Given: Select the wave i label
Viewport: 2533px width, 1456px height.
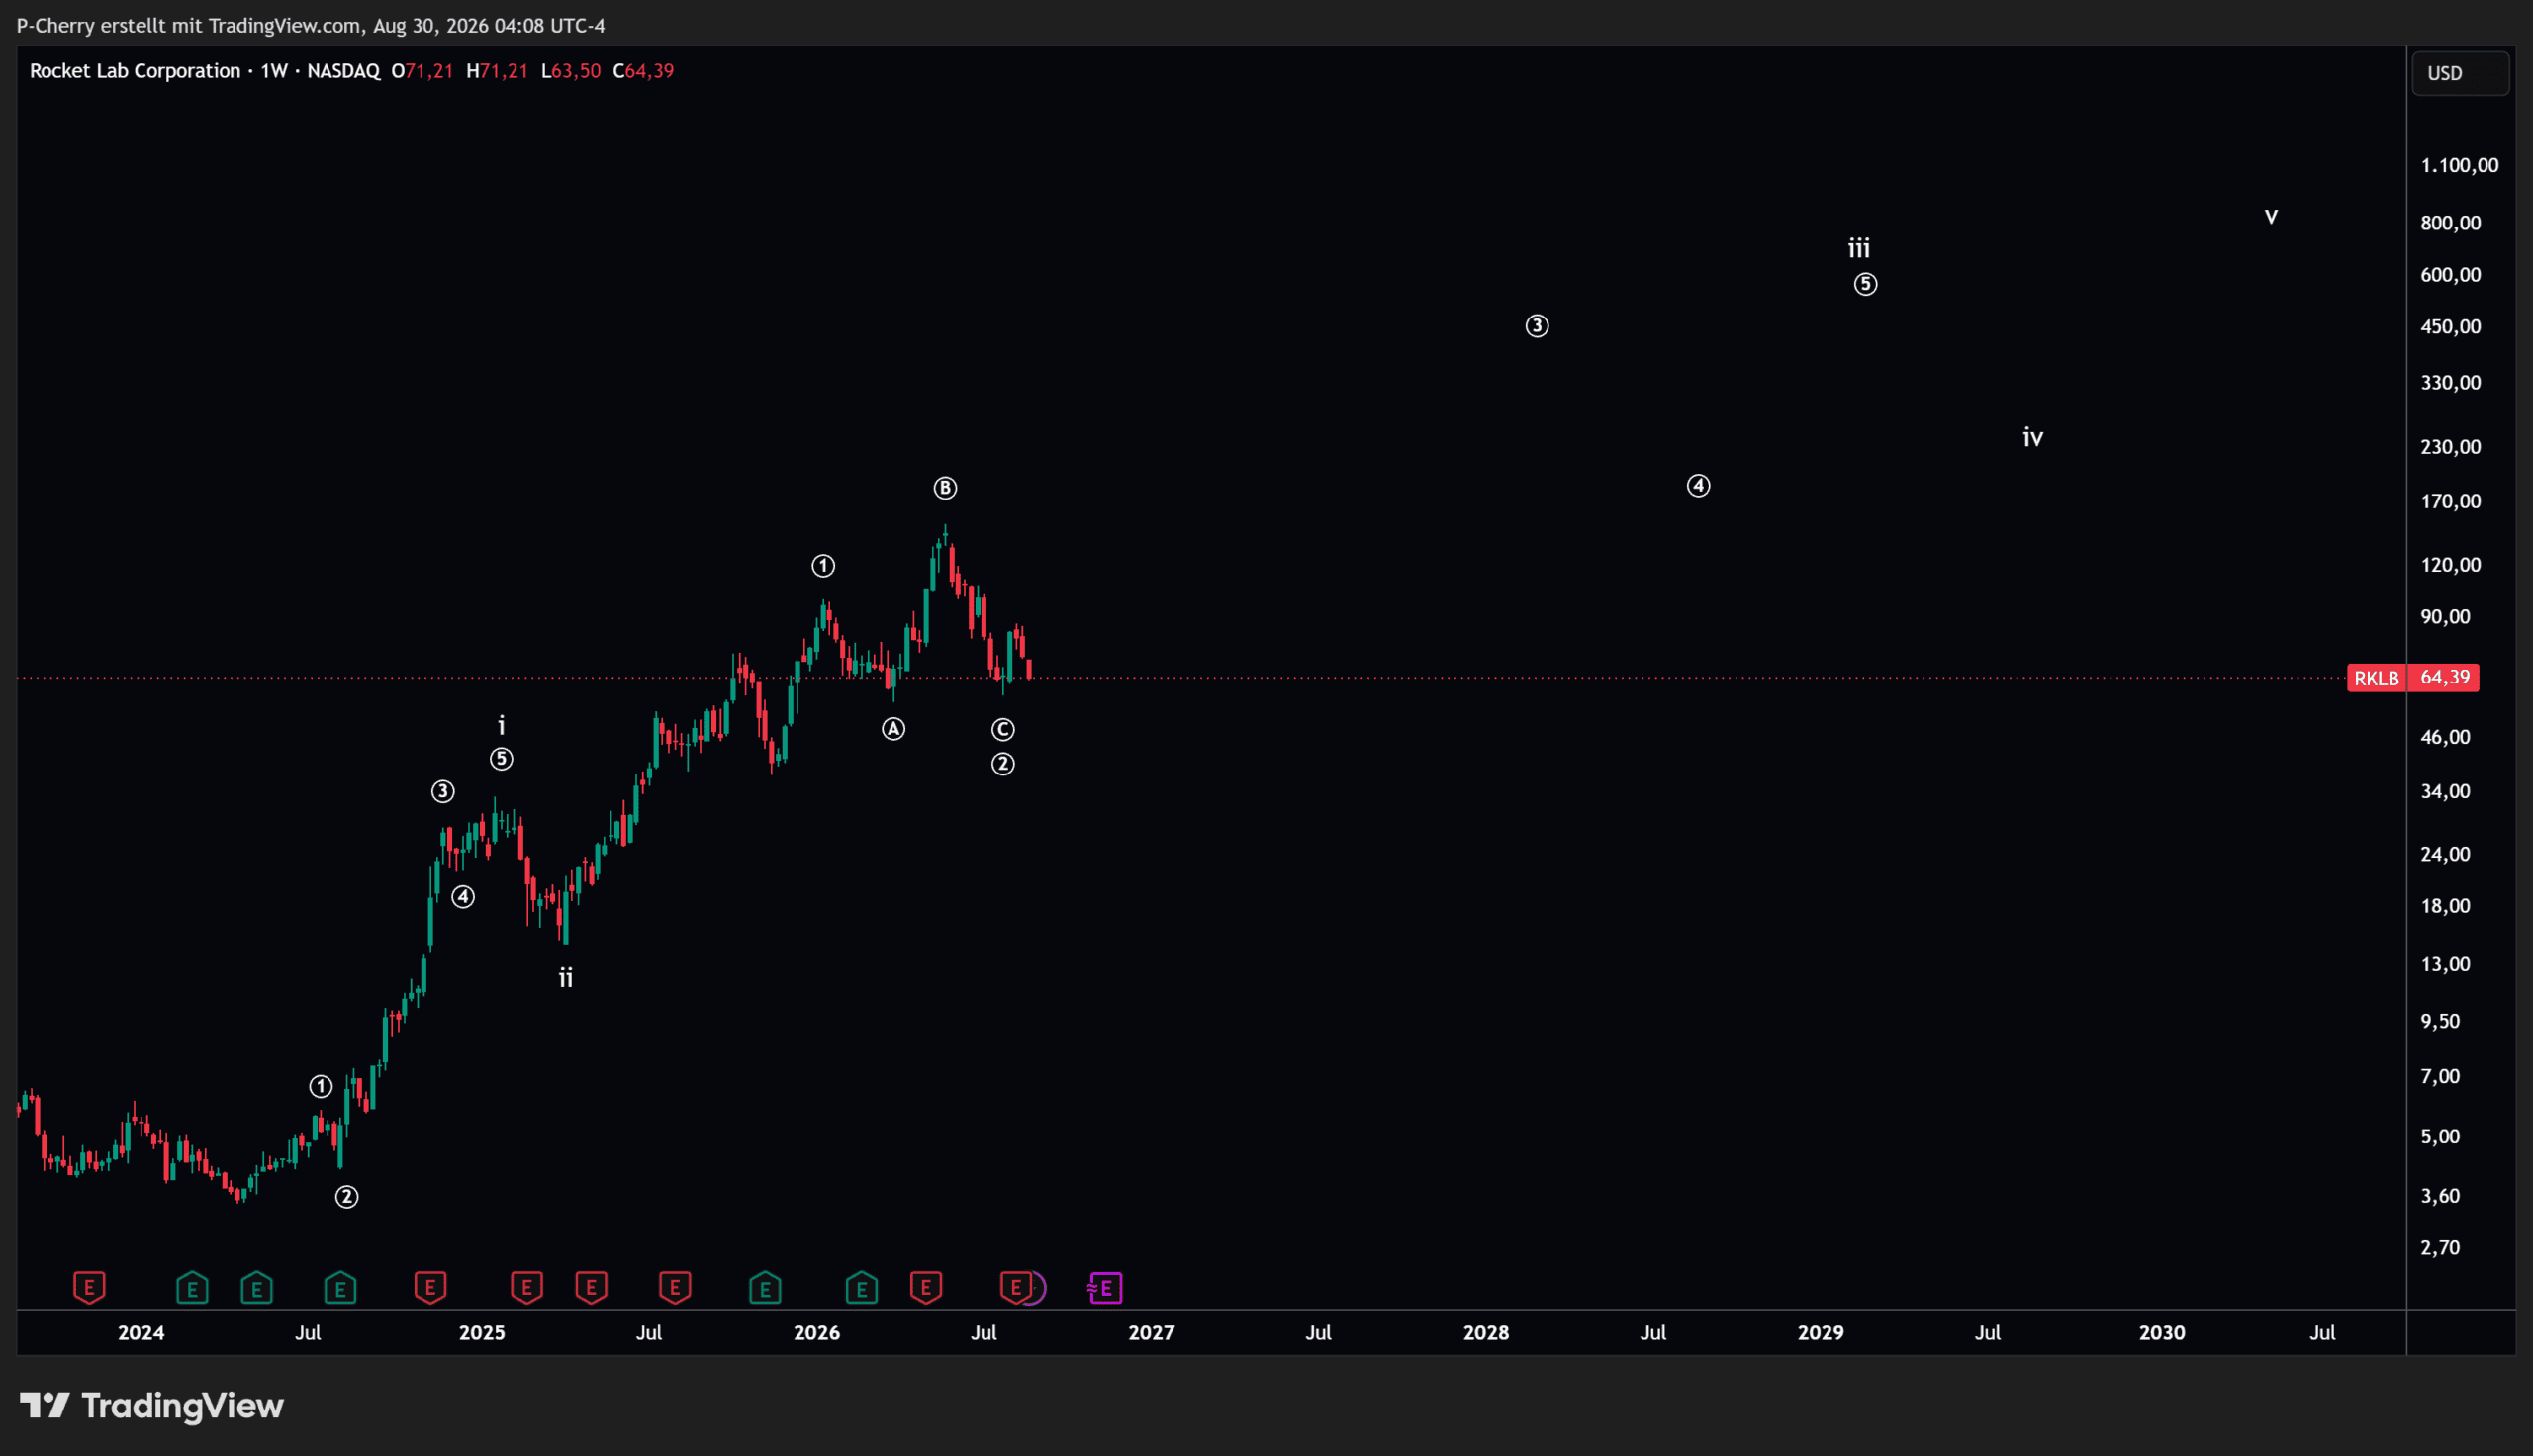Looking at the screenshot, I should [502, 725].
